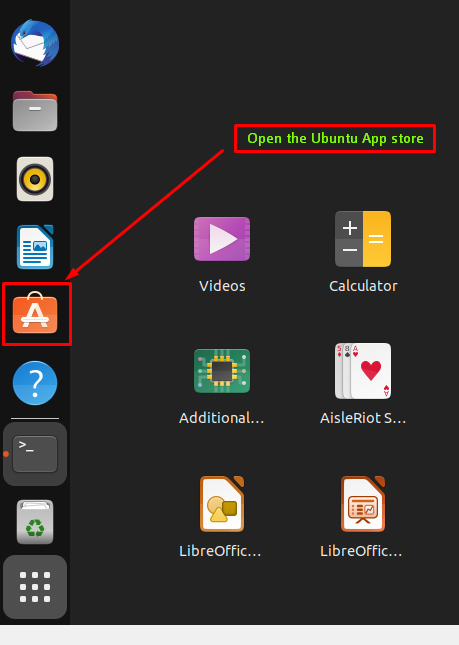The width and height of the screenshot is (459, 645).
Task: Launch the Videos app
Action: [x=222, y=239]
